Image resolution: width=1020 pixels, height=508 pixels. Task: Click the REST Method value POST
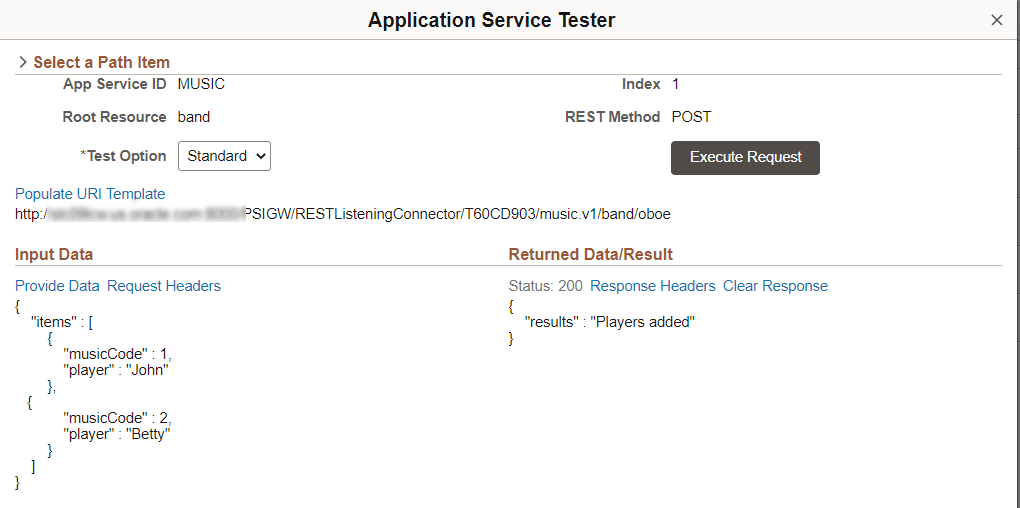(x=691, y=117)
